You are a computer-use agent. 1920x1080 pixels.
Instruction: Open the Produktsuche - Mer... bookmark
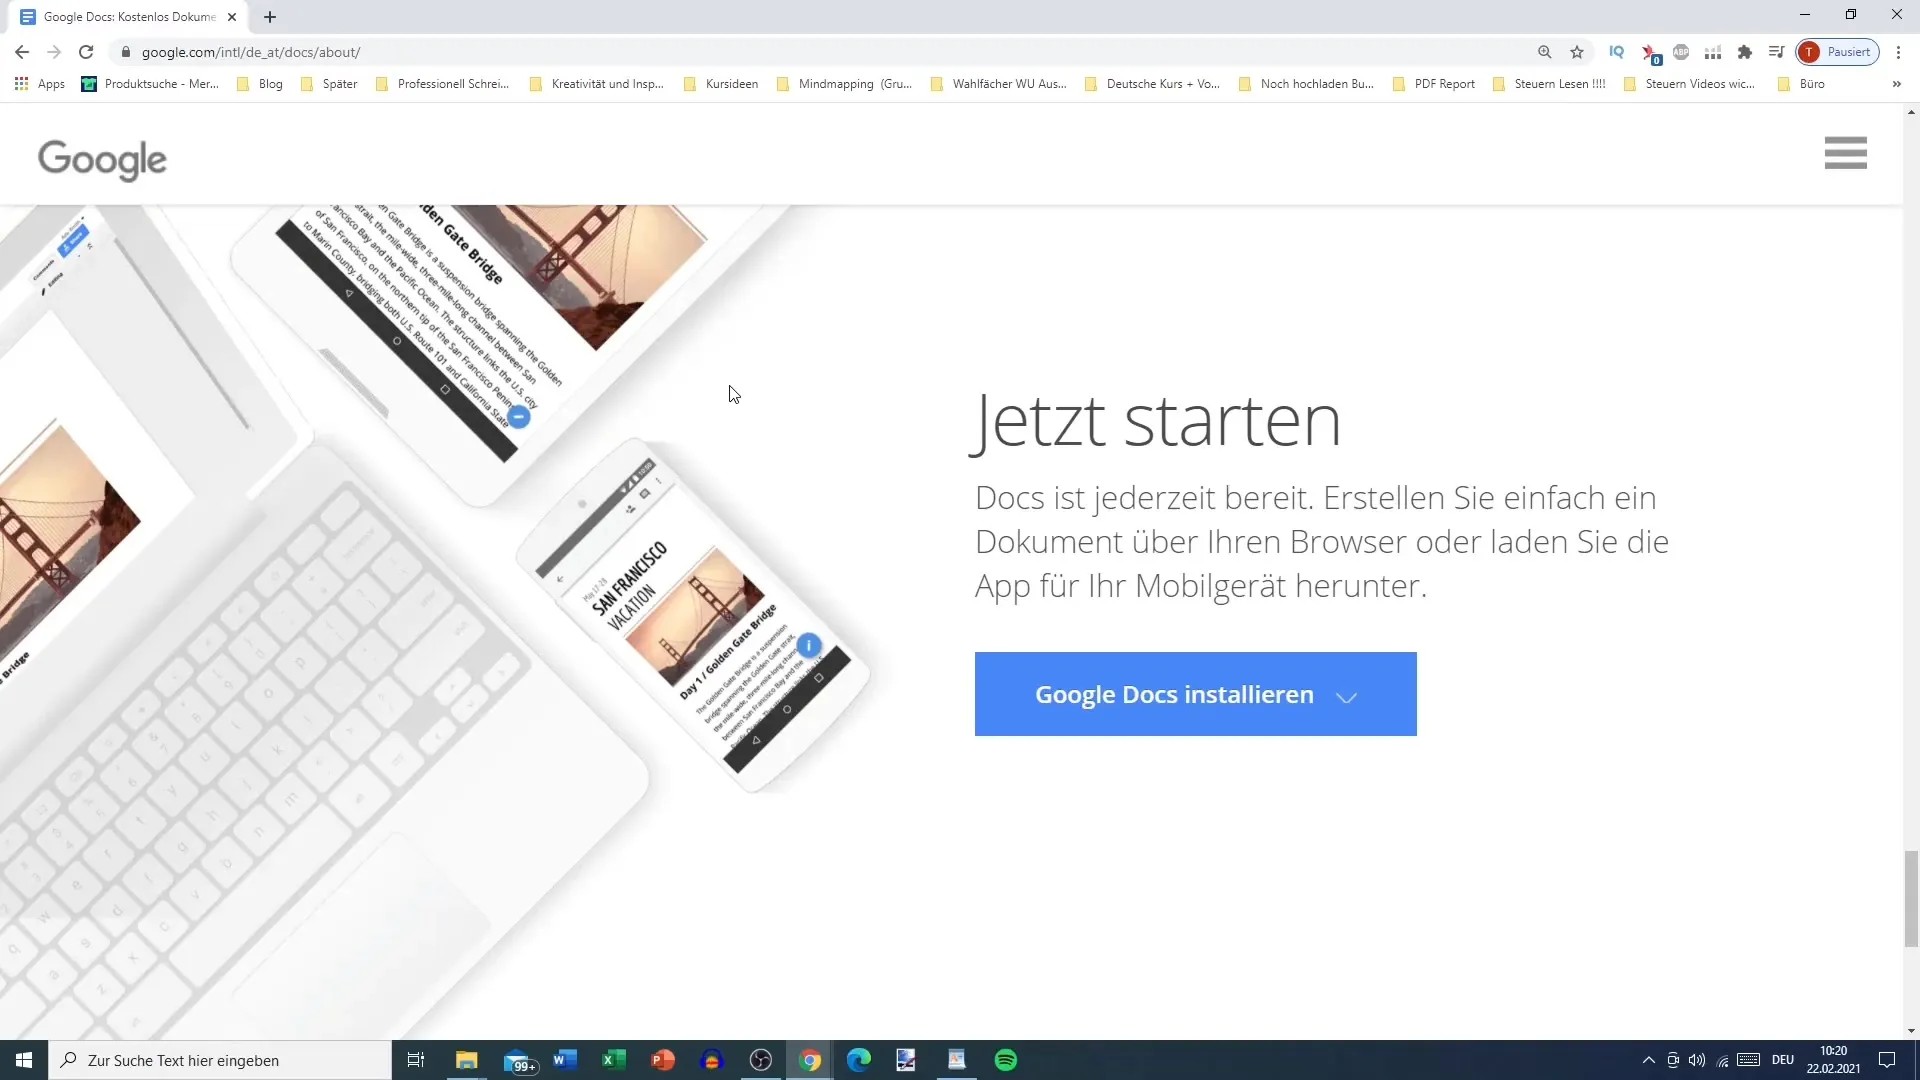tap(150, 84)
